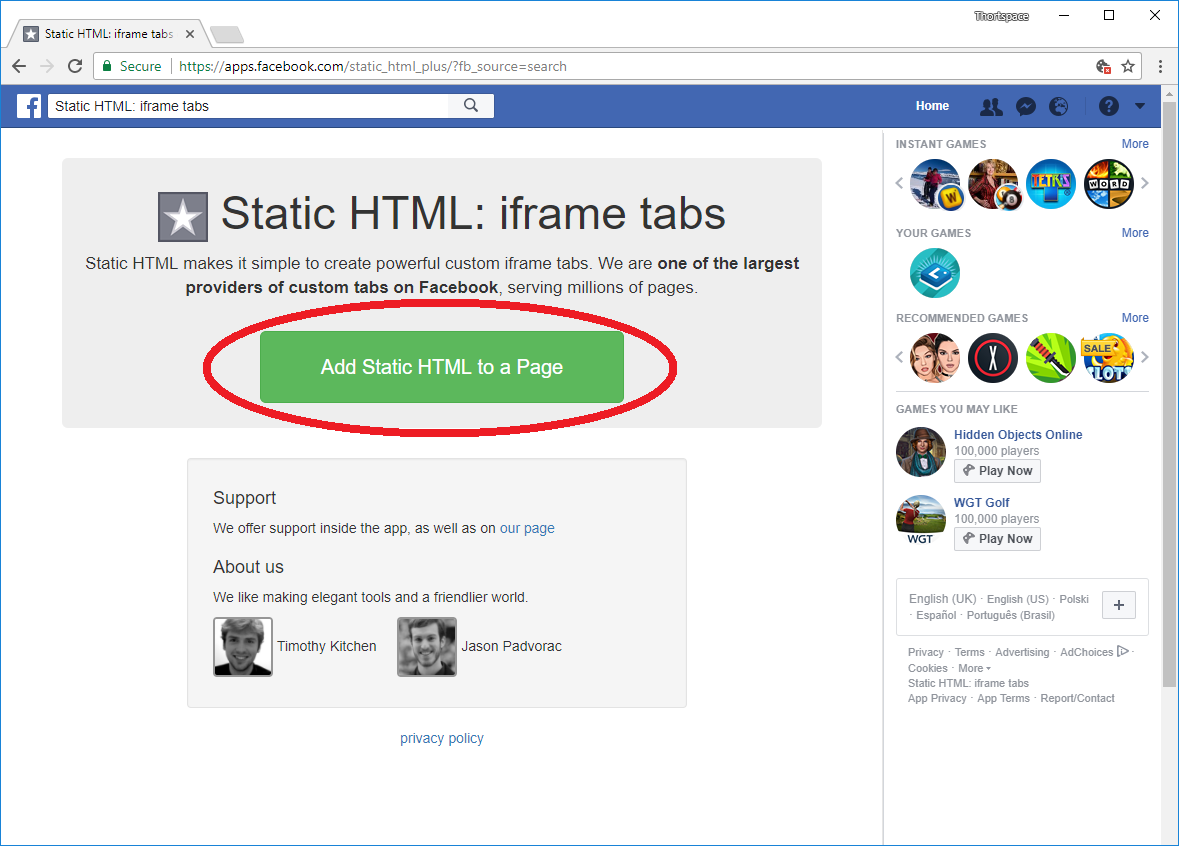Click the search magnifier button
The width and height of the screenshot is (1179, 846).
point(471,106)
